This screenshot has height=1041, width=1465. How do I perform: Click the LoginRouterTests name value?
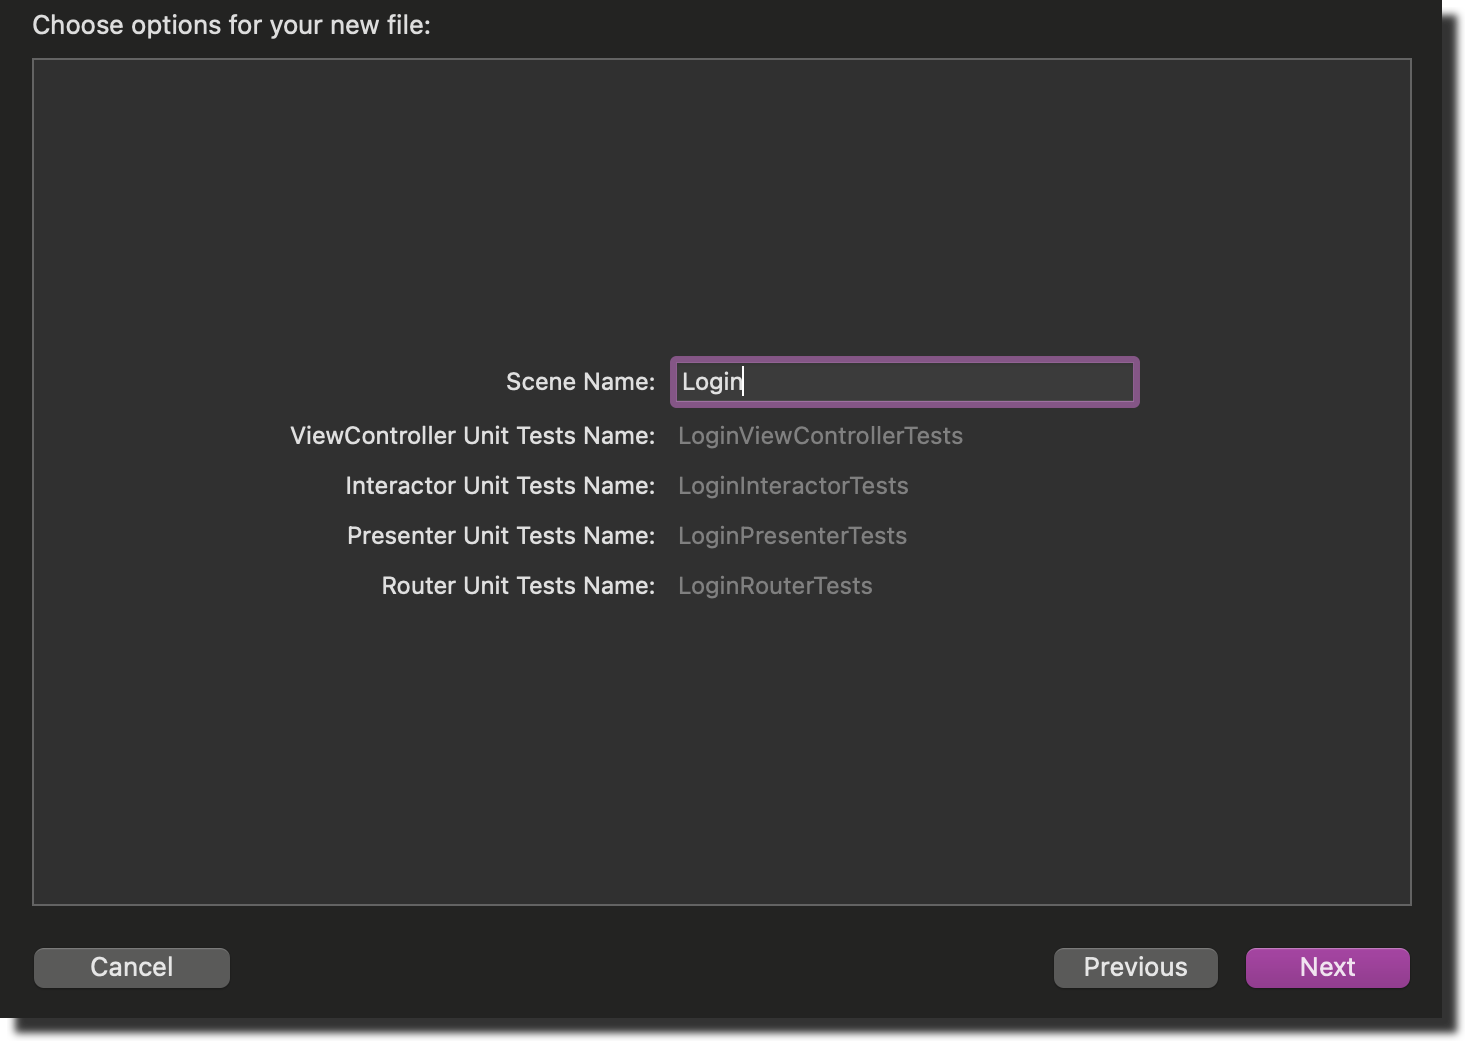click(x=775, y=586)
